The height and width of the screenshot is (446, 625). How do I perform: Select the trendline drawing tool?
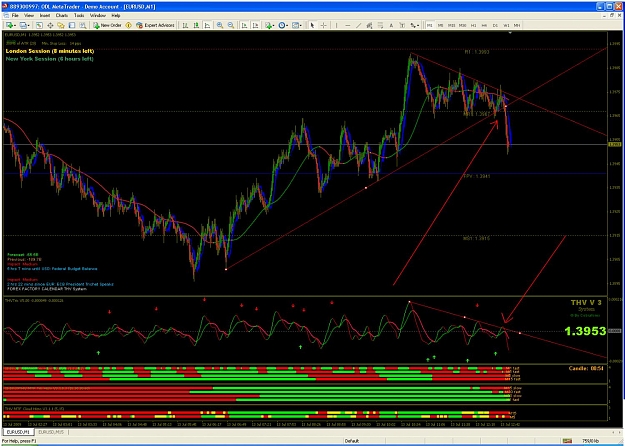358,25
